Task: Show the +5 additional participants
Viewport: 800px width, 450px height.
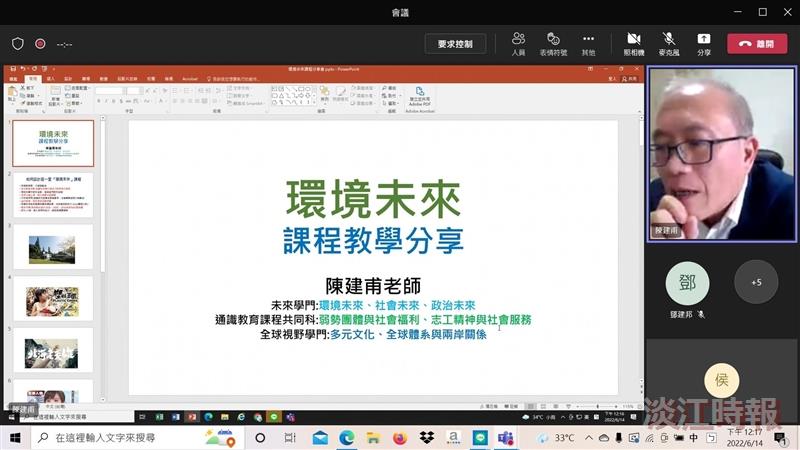Action: pyautogui.click(x=756, y=282)
